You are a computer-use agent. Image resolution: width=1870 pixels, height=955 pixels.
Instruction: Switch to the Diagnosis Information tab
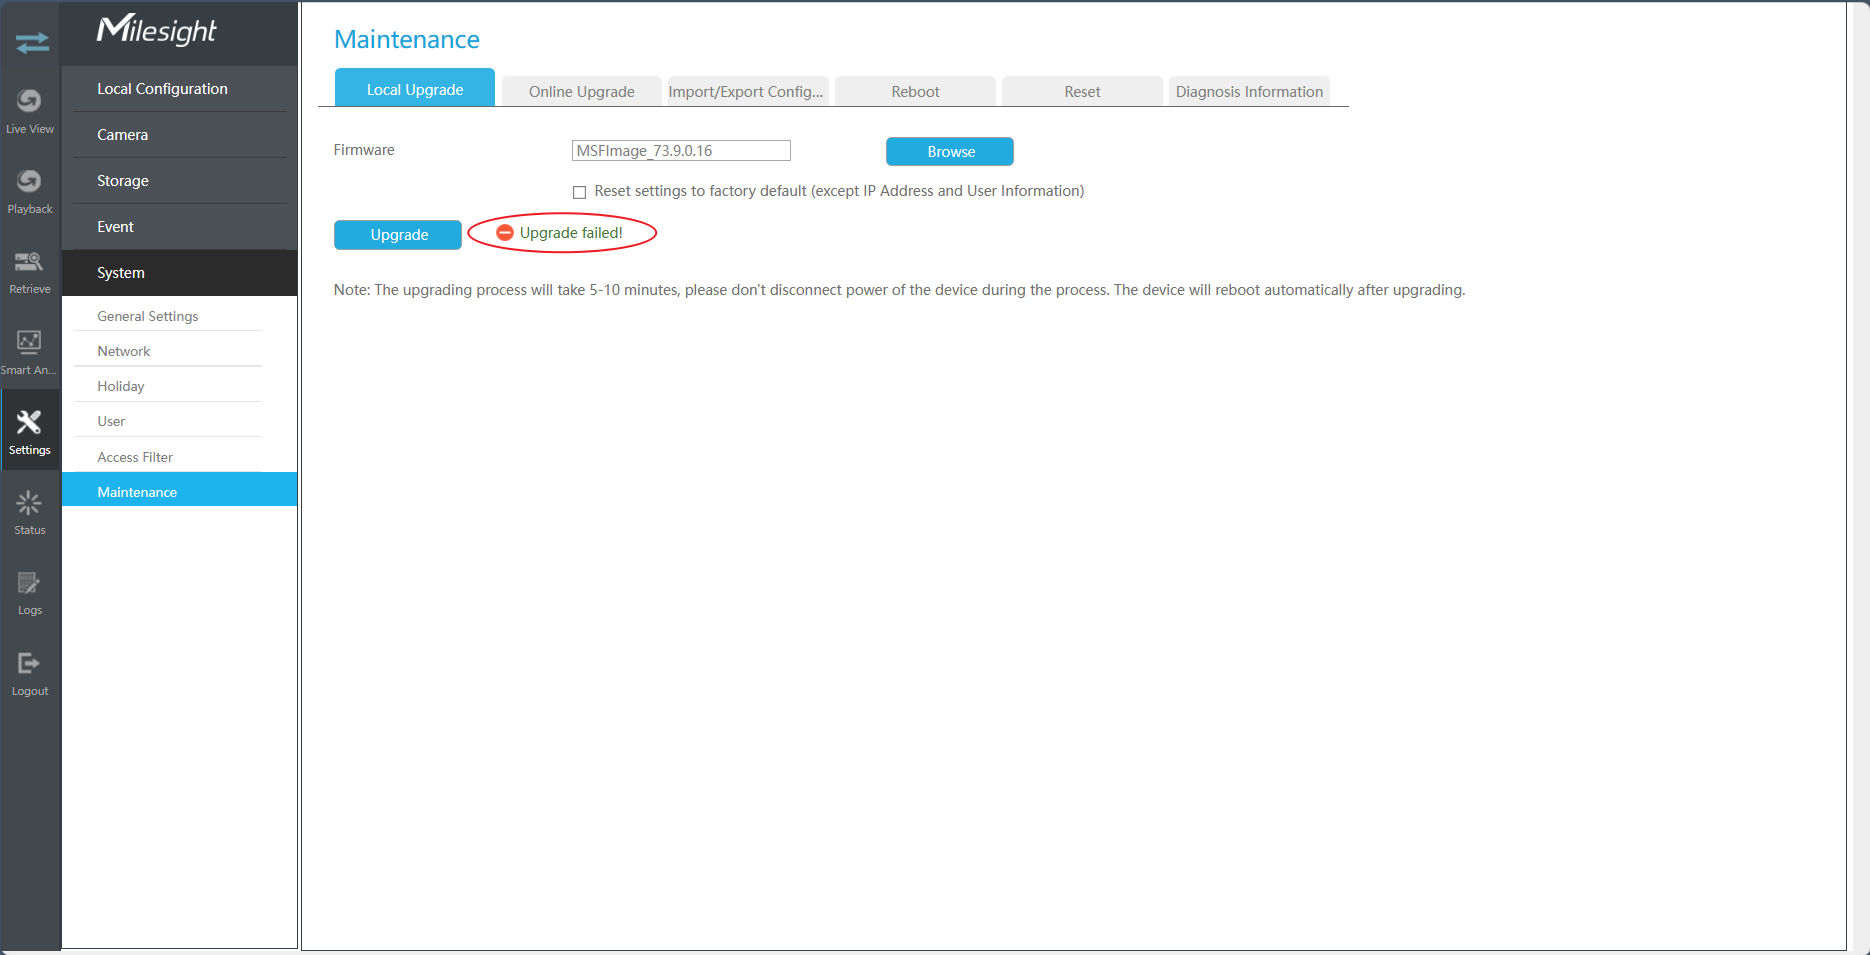click(x=1249, y=91)
